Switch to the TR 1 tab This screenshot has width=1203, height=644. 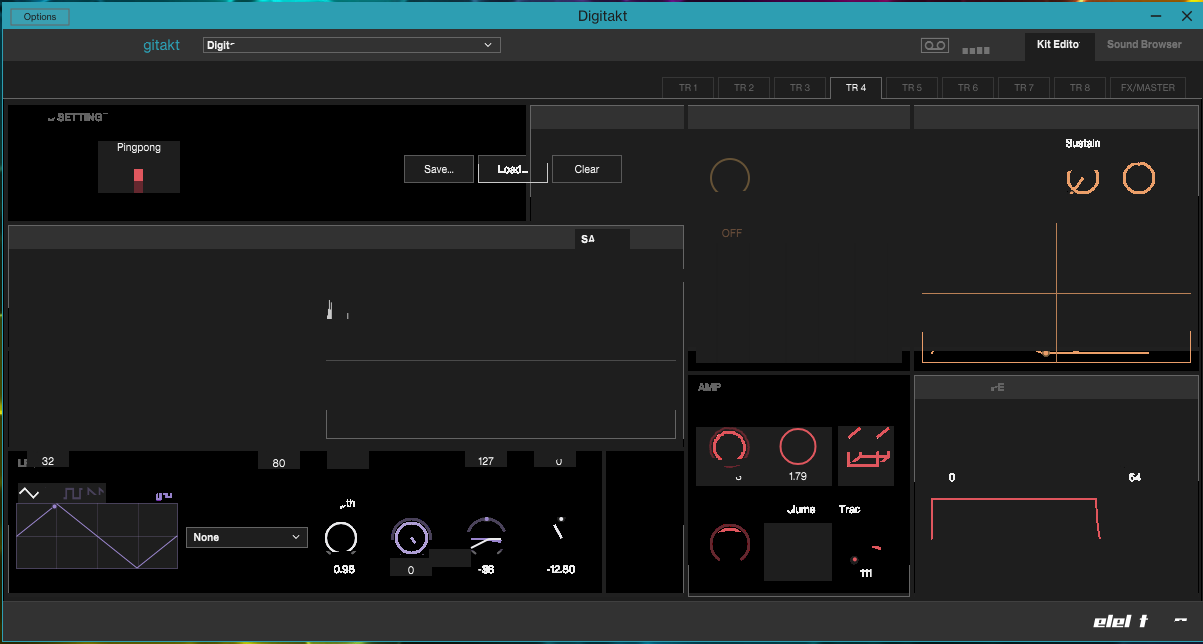click(x=688, y=88)
